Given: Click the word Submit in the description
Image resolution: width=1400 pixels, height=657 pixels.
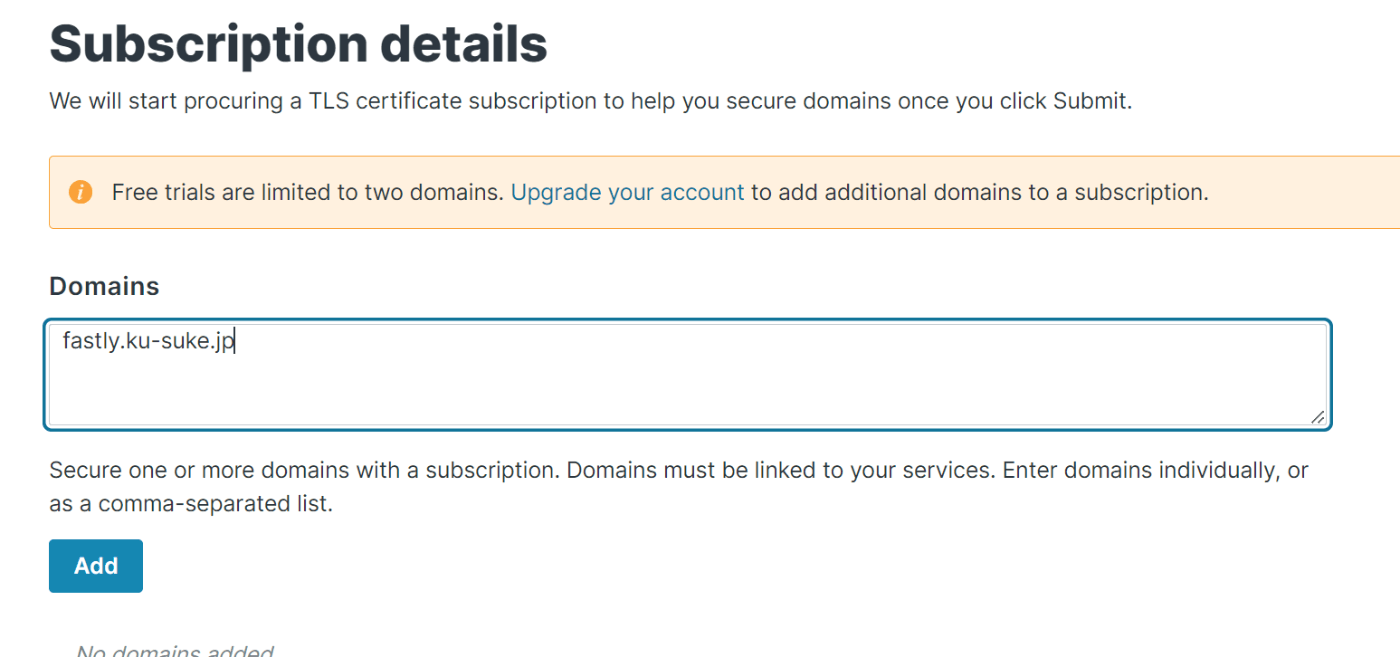Looking at the screenshot, I should point(1089,101).
